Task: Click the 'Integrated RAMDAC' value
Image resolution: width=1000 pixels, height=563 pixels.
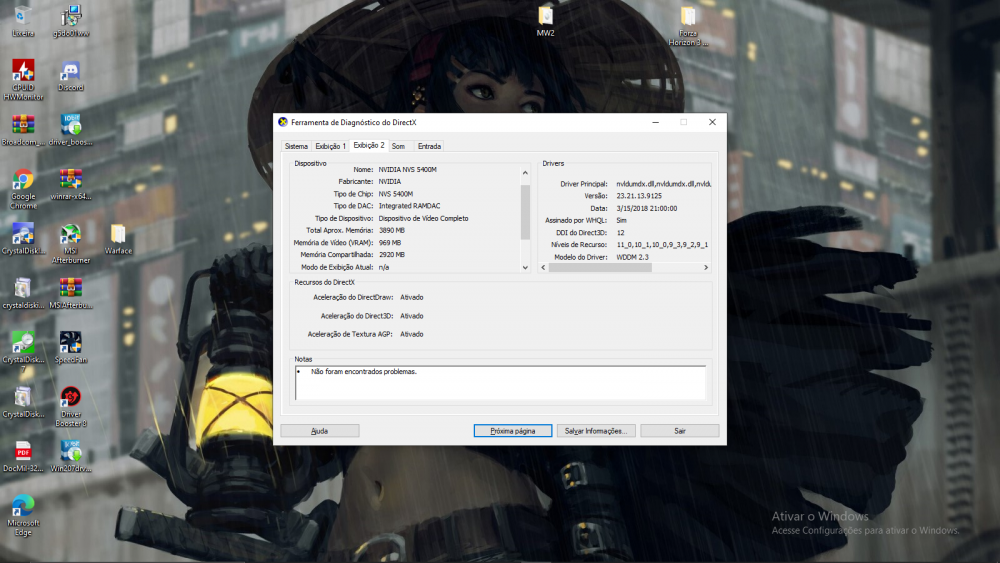Action: pyautogui.click(x=409, y=206)
